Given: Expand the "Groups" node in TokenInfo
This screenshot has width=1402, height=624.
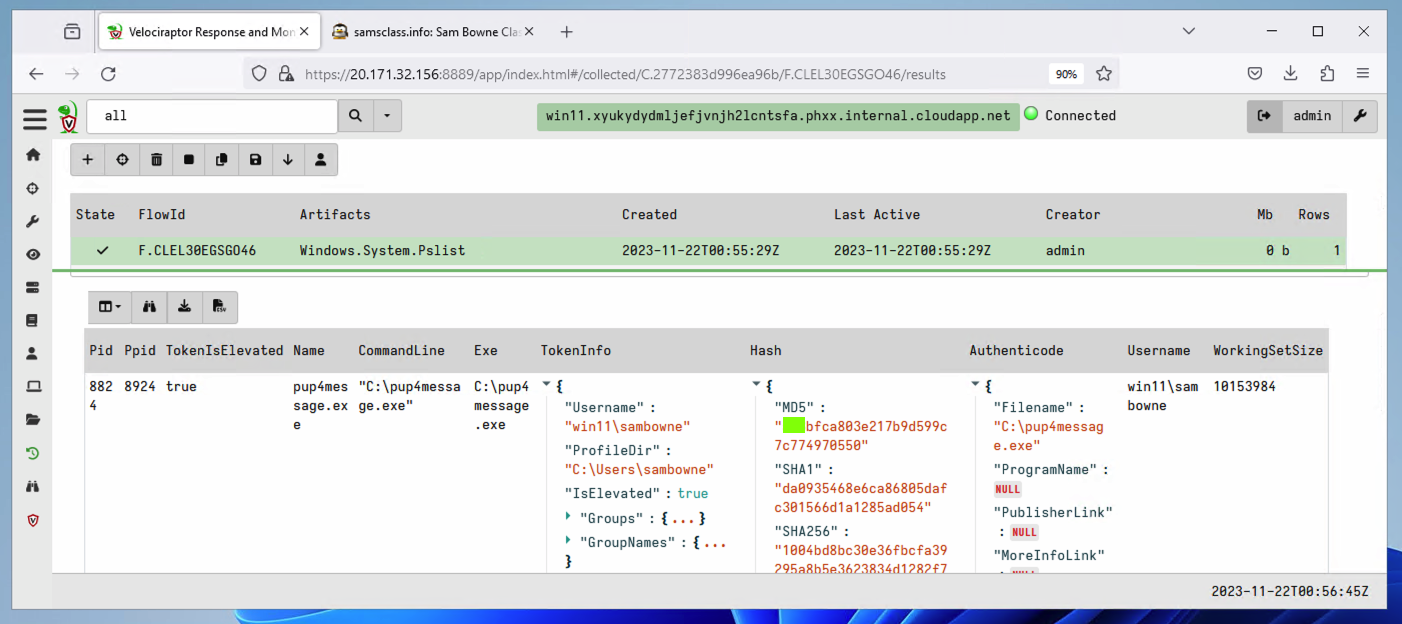Looking at the screenshot, I should coord(569,517).
